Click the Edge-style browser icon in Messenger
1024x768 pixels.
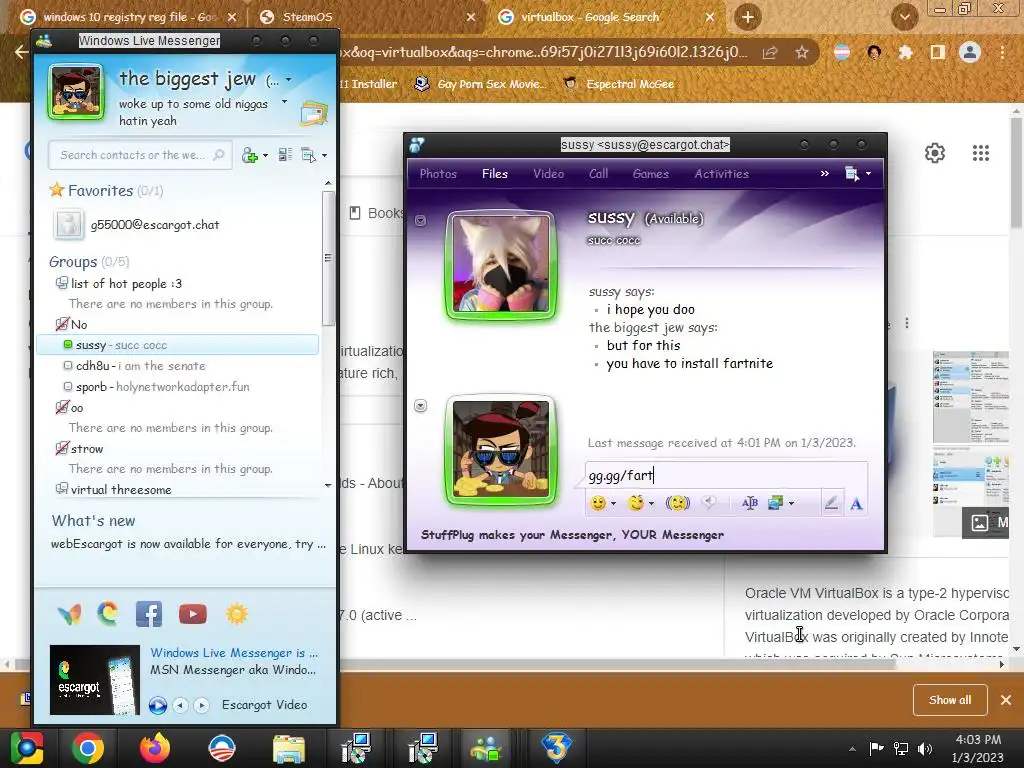pos(108,614)
